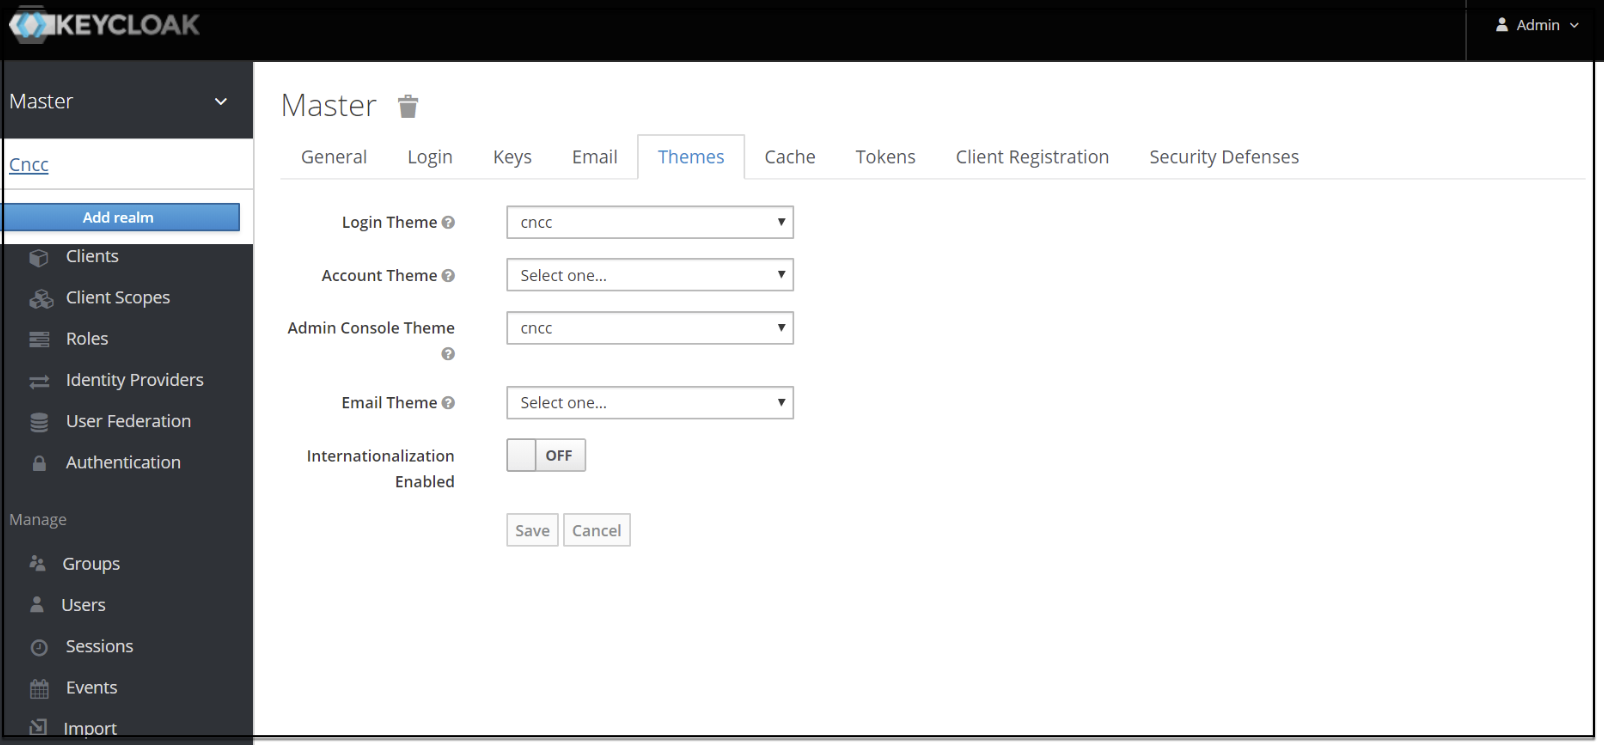
Task: Click the Admin user avatar icon
Action: (x=1502, y=25)
